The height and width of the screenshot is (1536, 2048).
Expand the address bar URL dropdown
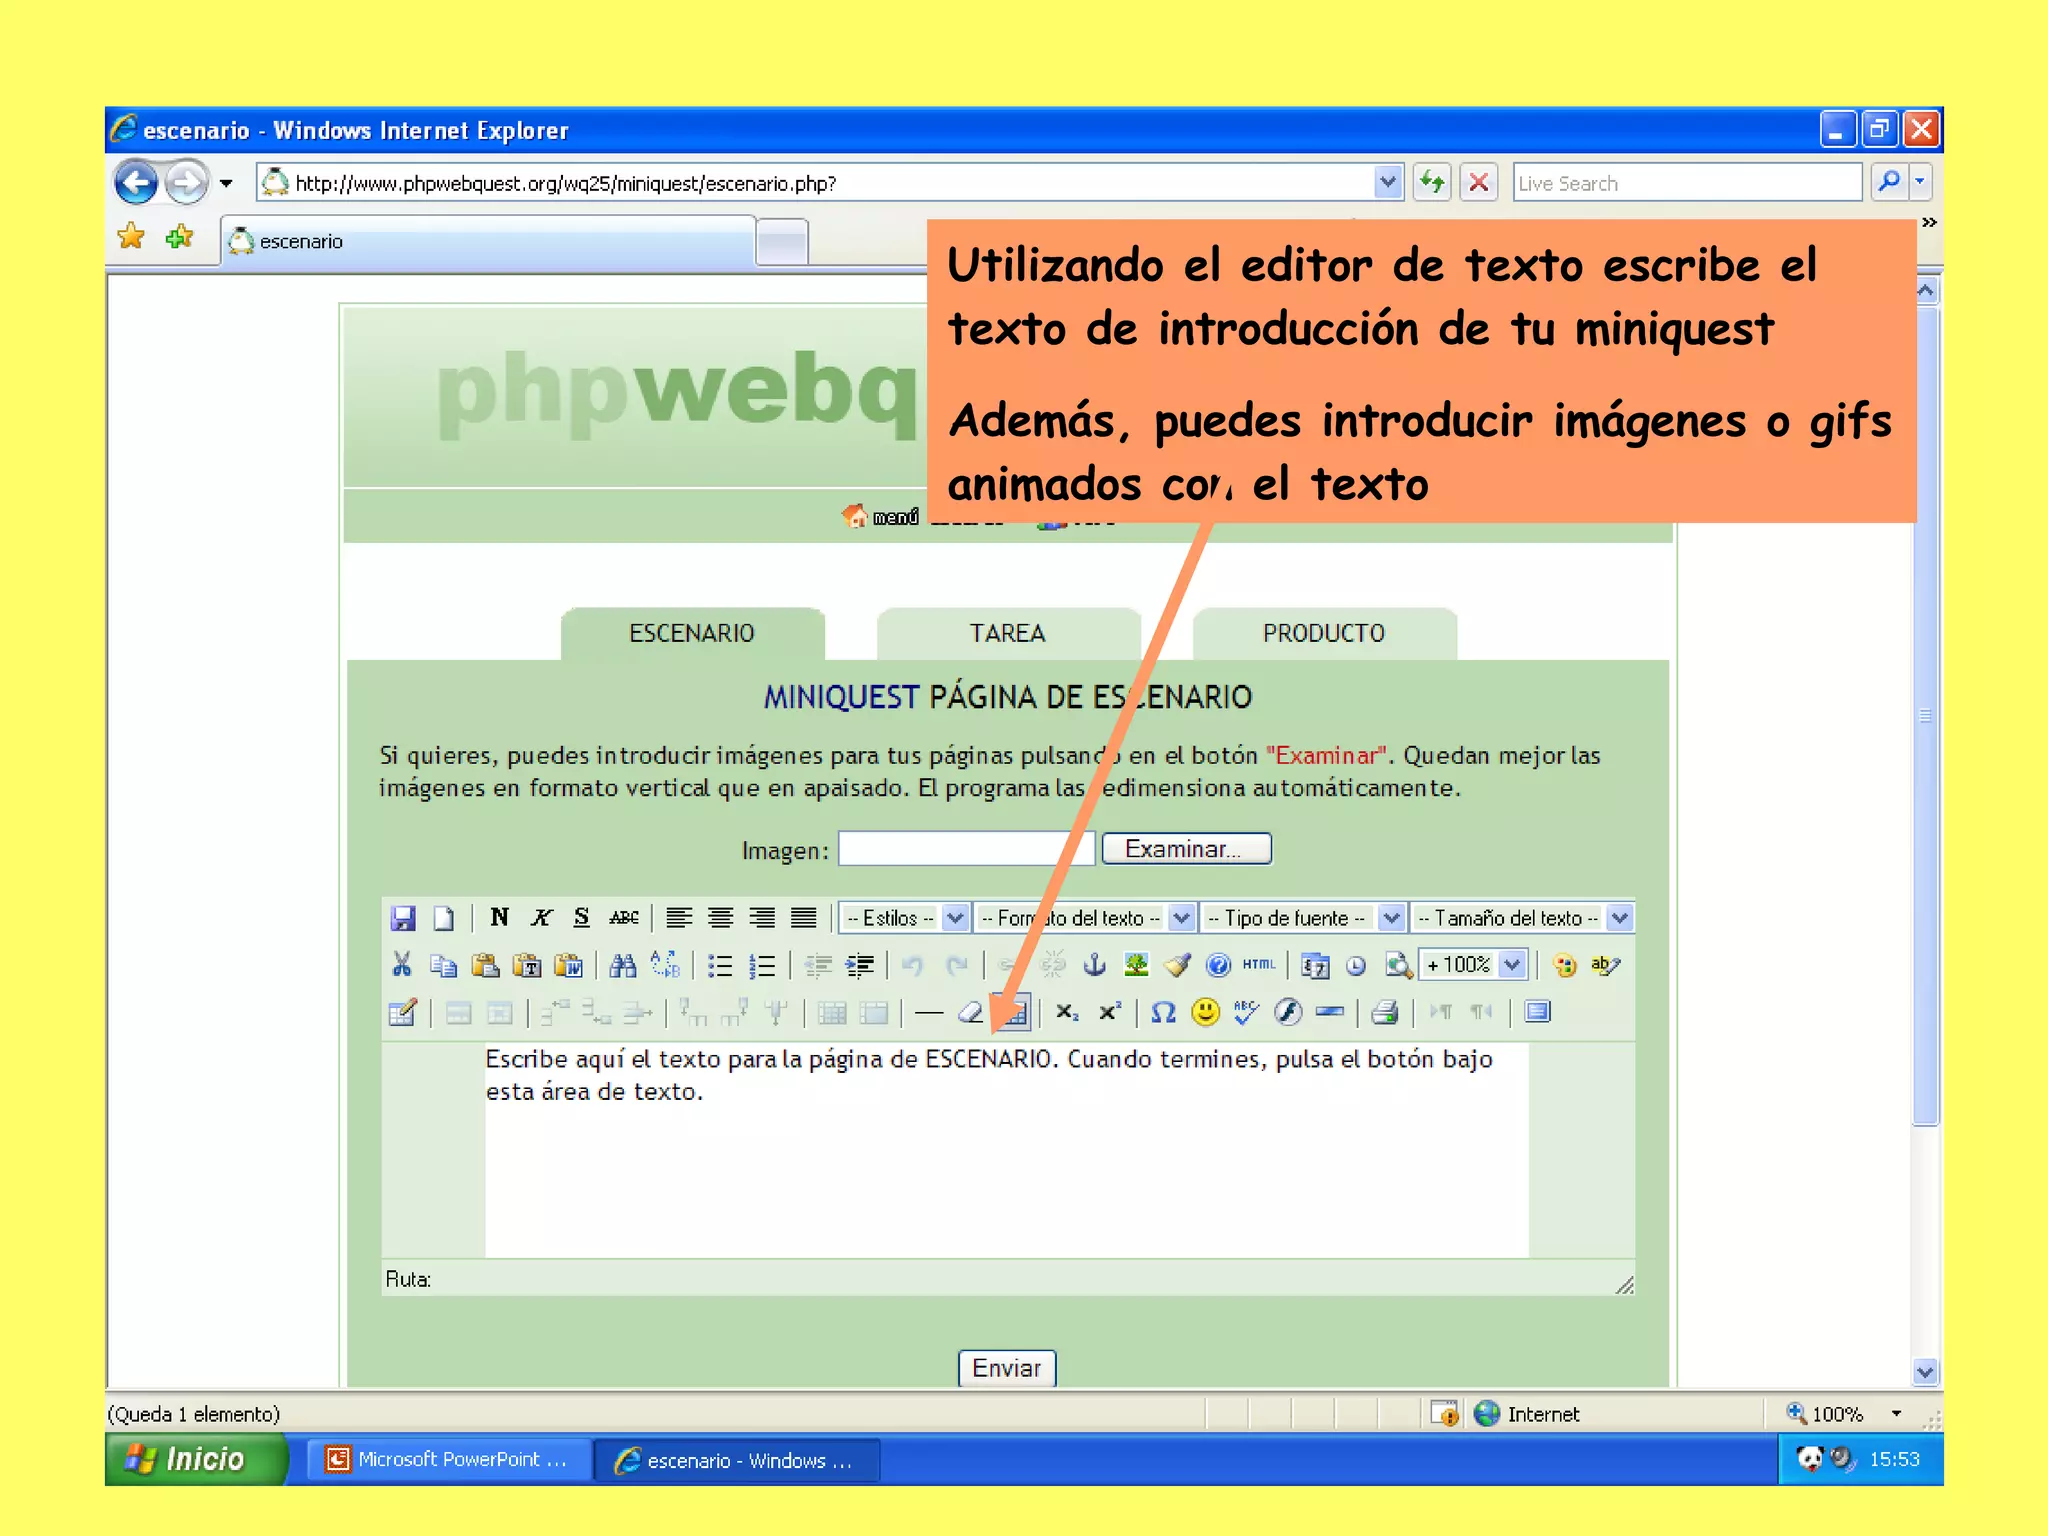coord(1387,182)
